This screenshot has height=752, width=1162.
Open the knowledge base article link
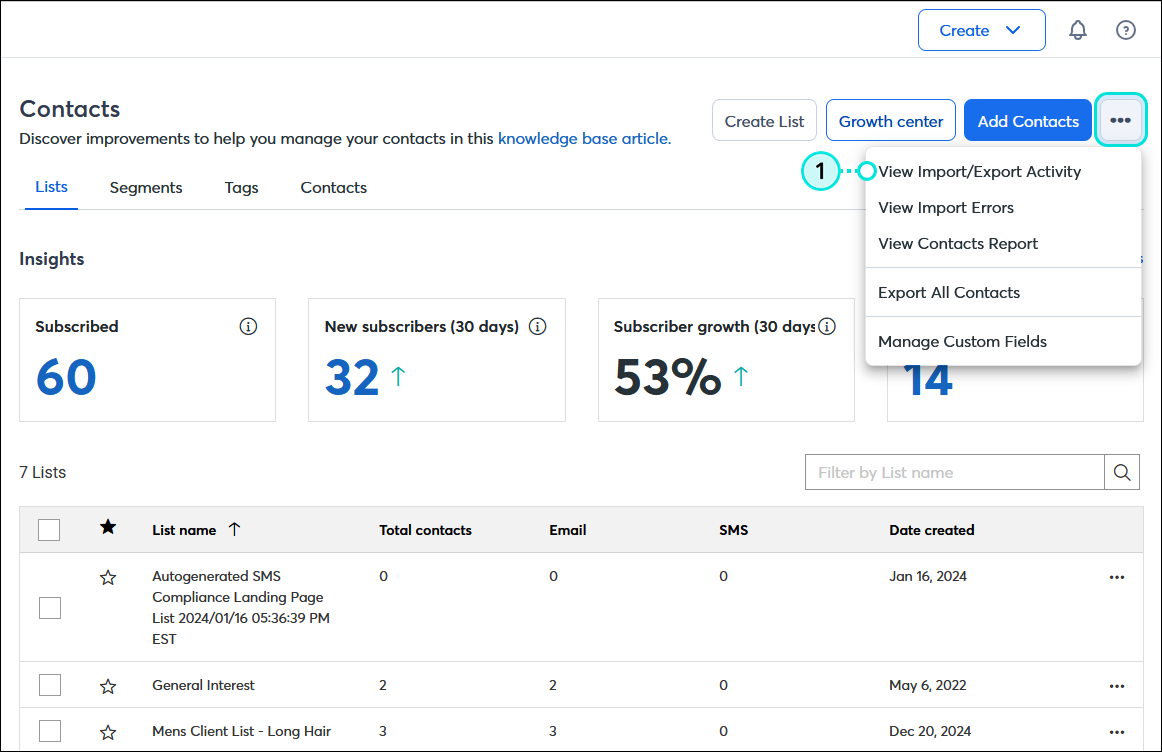point(584,139)
